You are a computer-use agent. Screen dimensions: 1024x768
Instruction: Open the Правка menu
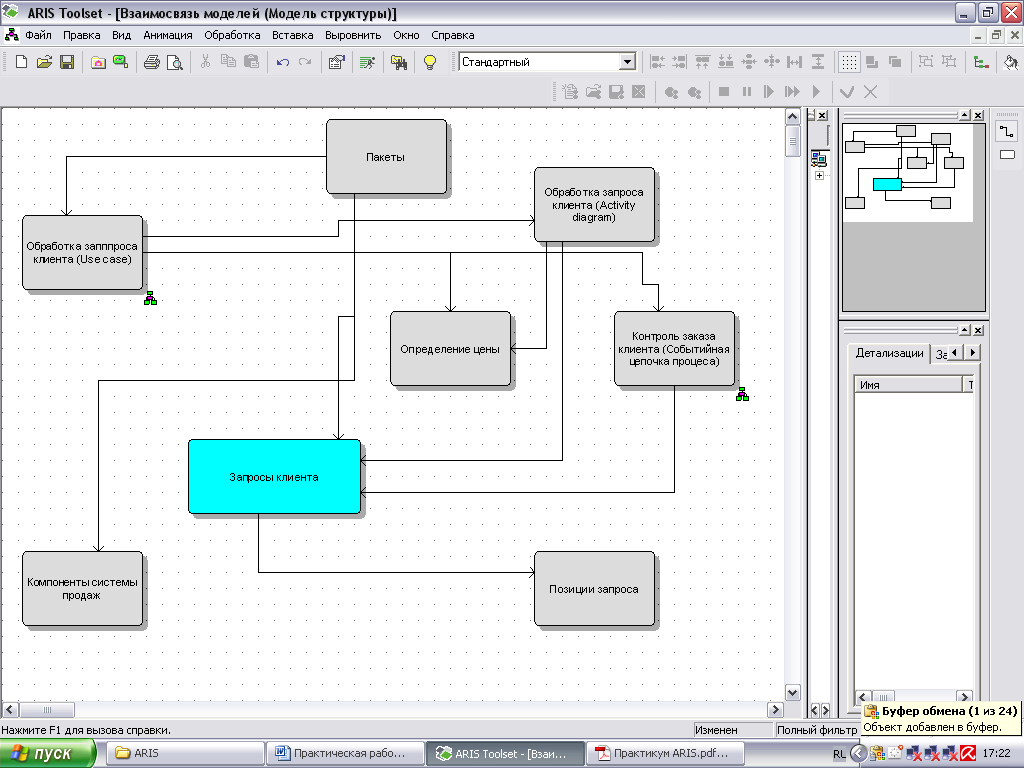[82, 35]
